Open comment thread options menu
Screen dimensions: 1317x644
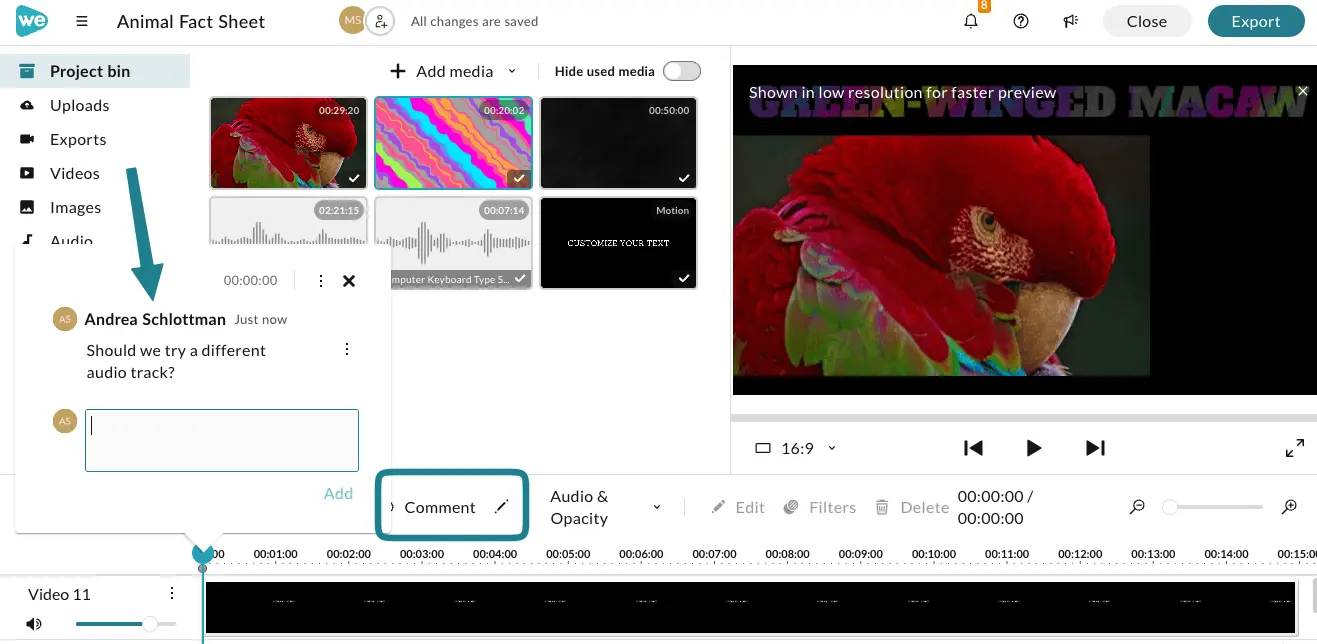point(321,281)
